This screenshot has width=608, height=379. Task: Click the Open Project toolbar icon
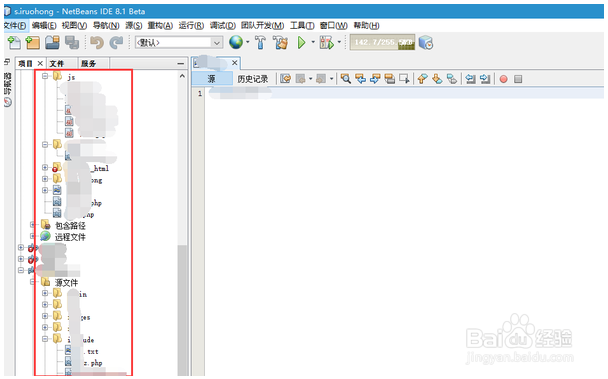[52, 42]
